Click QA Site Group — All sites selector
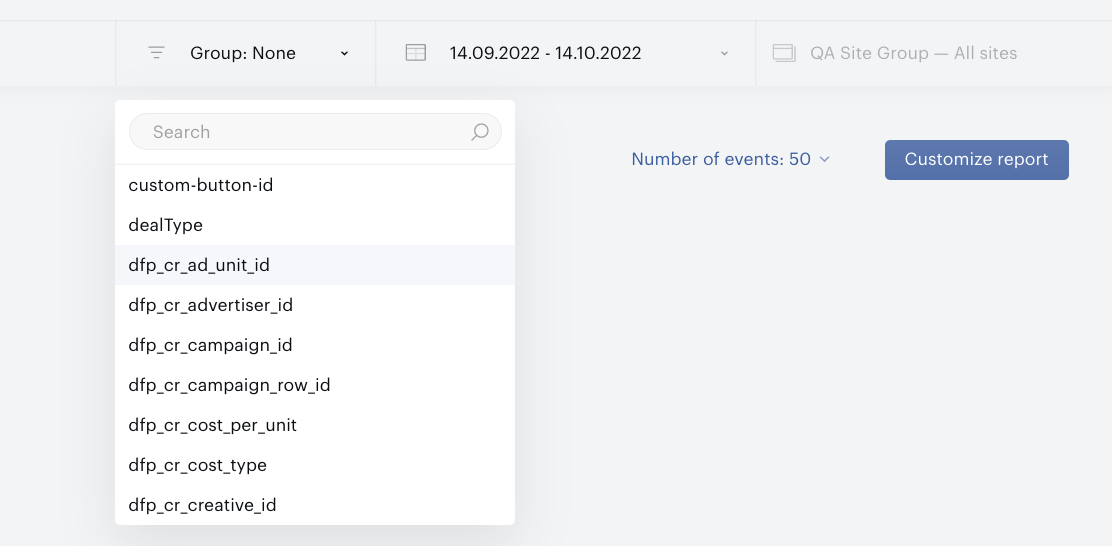Screen dimensions: 1112x546 913,53
